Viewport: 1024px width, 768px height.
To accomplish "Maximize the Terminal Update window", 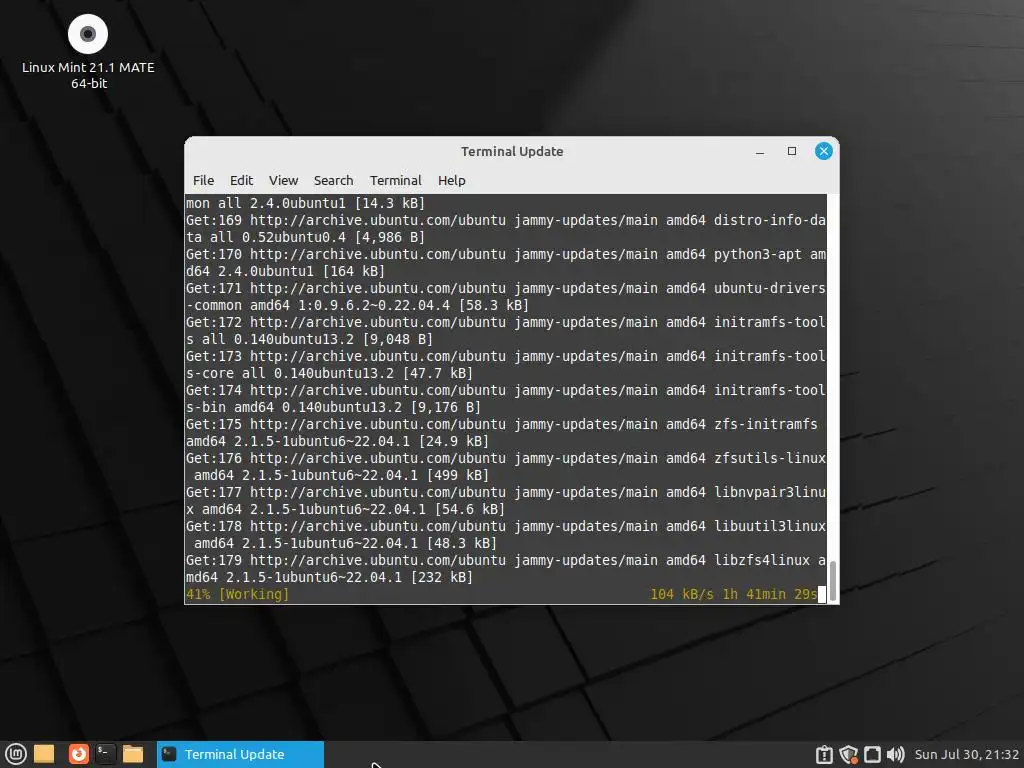I will click(792, 152).
